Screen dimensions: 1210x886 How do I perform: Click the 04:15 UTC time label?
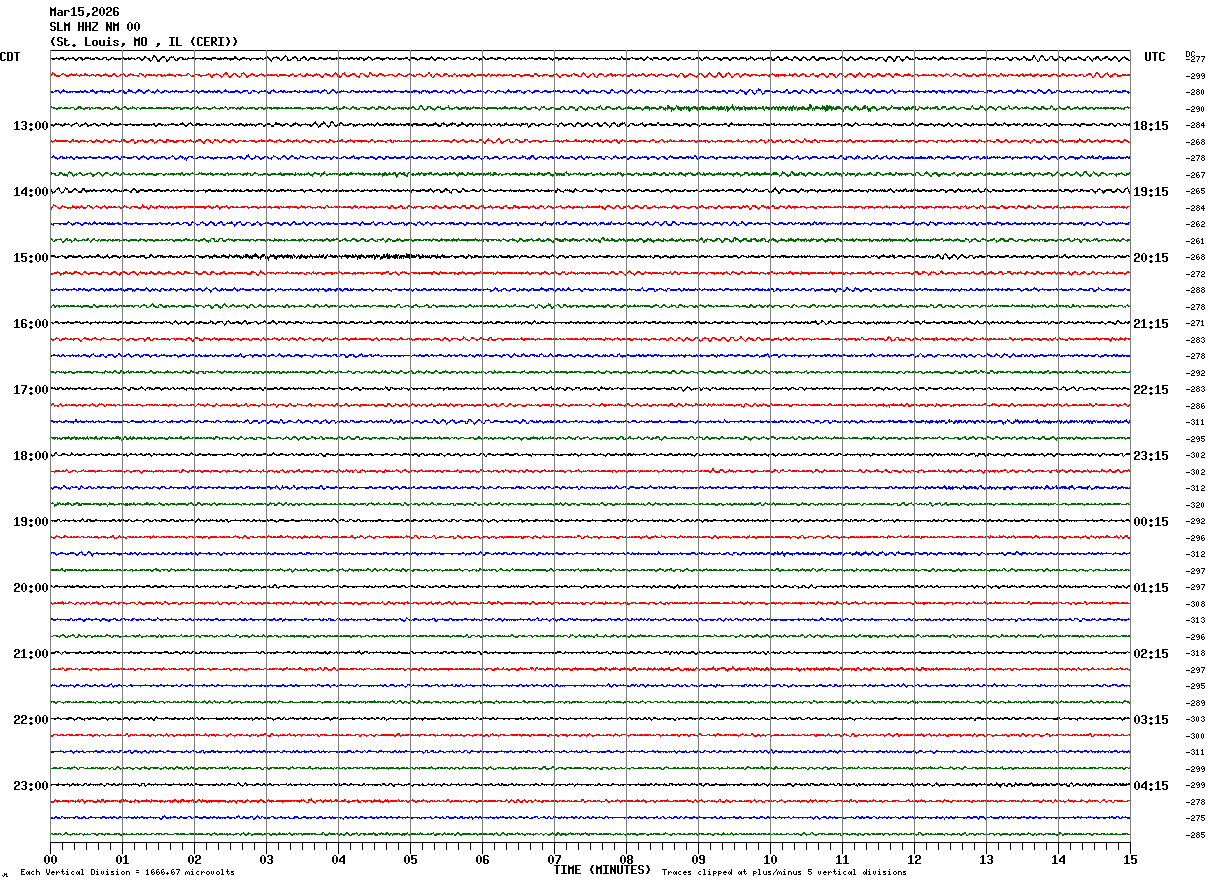click(1150, 786)
